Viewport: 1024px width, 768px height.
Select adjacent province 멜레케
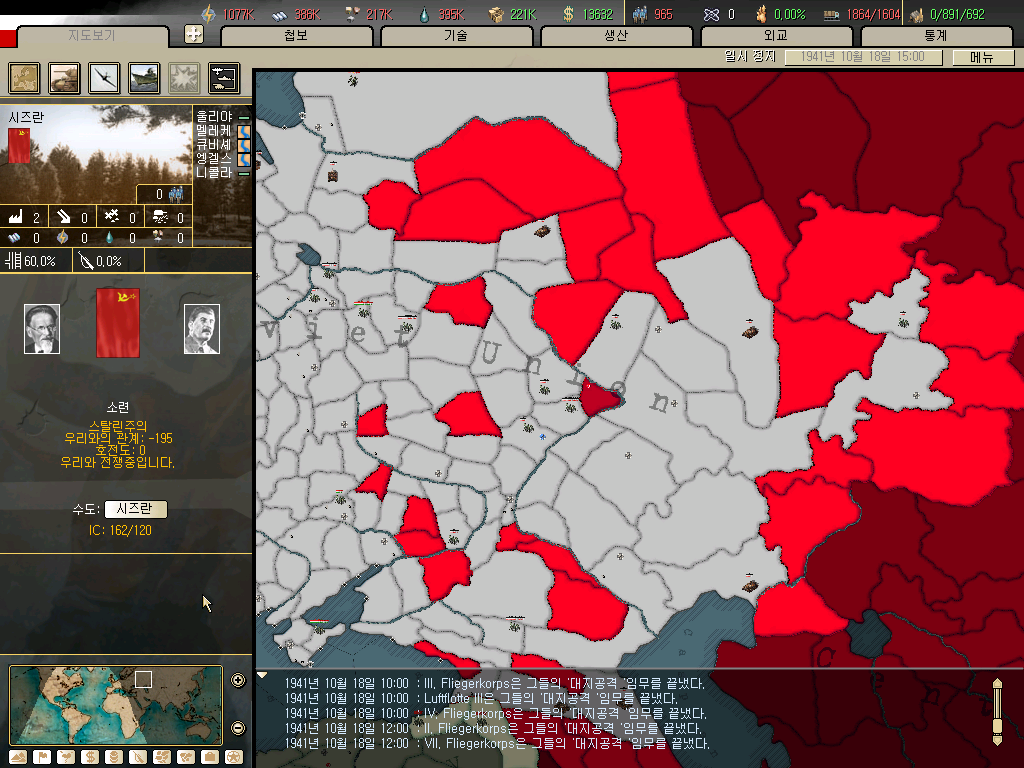click(214, 131)
